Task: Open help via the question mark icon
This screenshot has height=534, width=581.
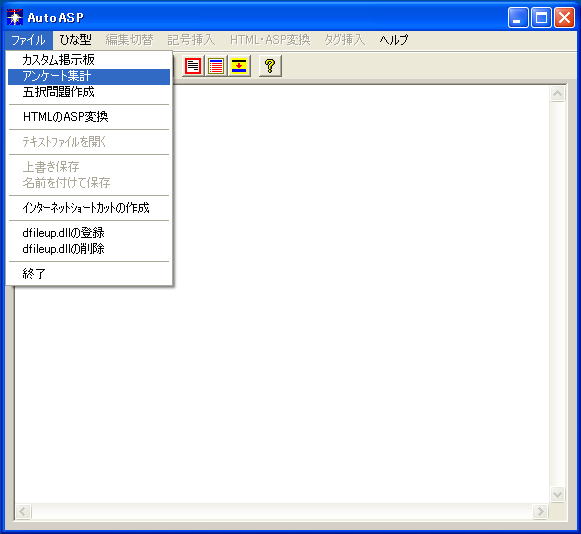Action: click(270, 66)
